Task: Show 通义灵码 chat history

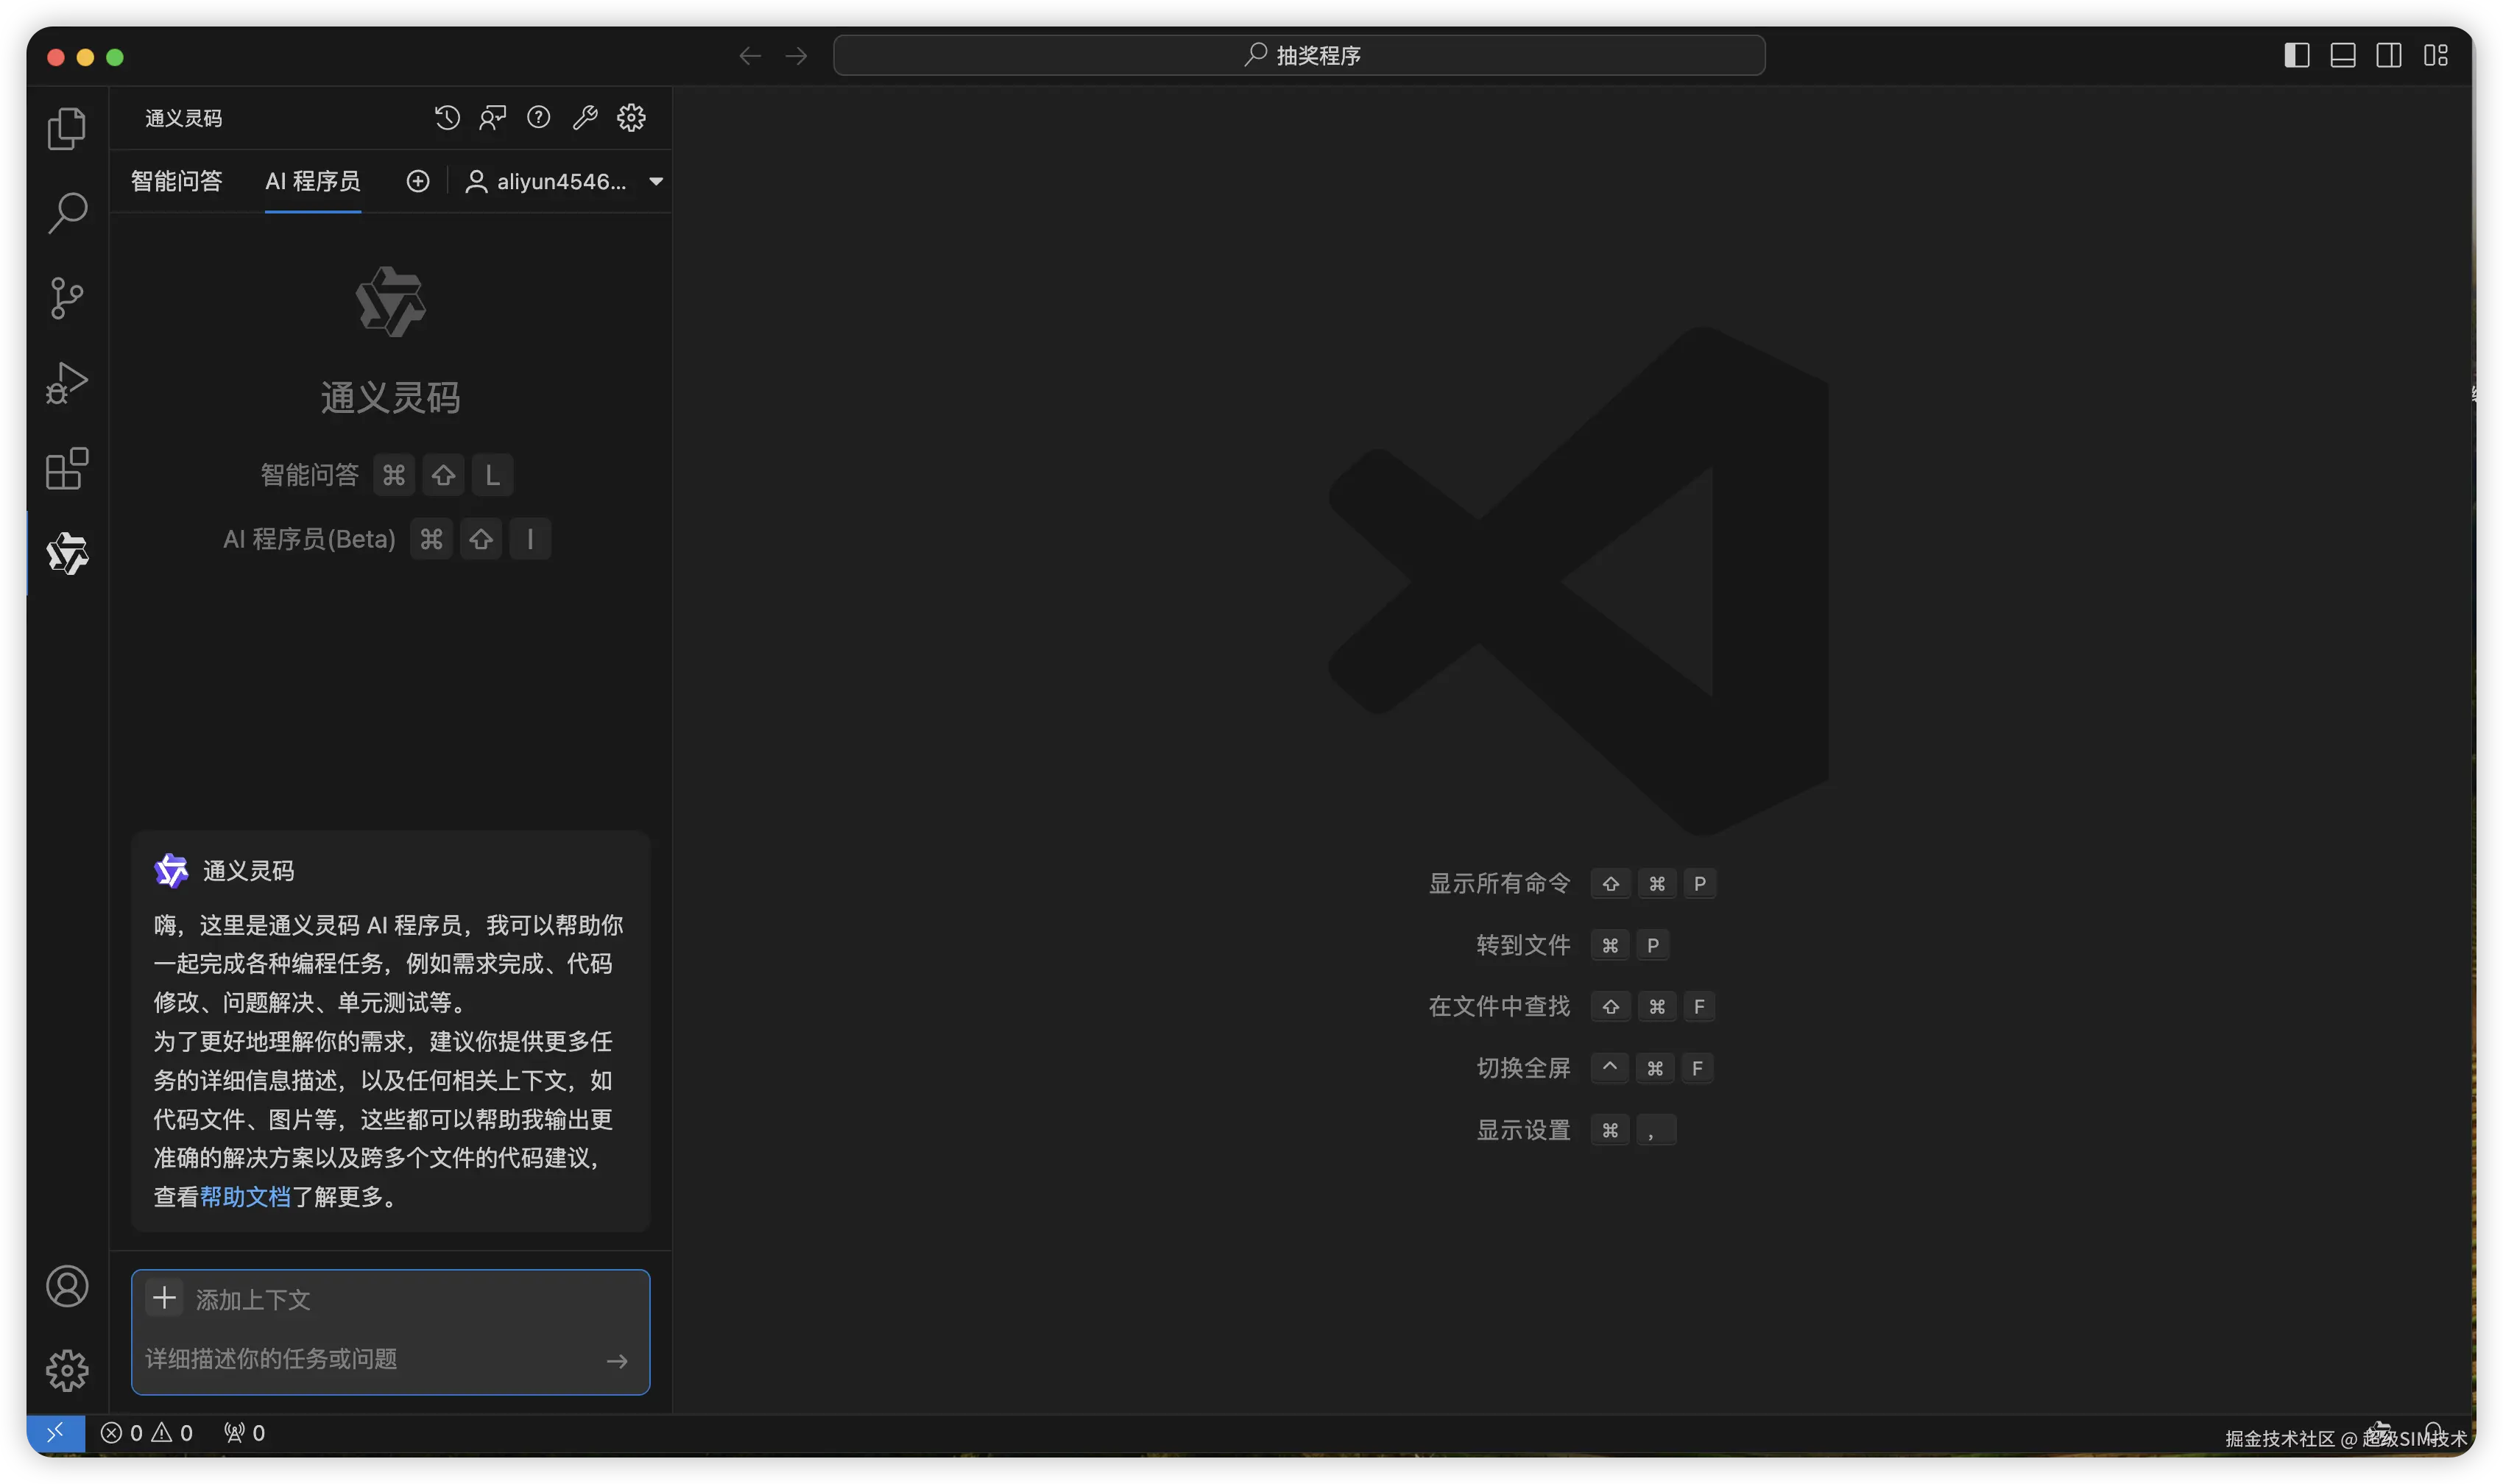Action: point(447,118)
